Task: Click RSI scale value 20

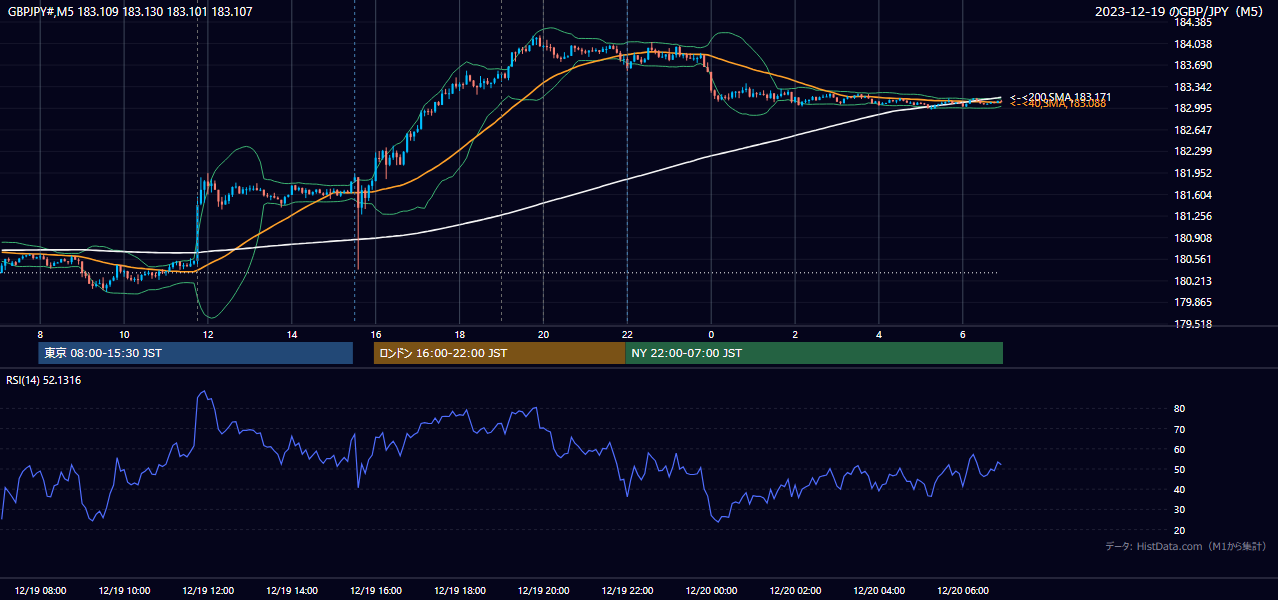Action: [x=1180, y=530]
